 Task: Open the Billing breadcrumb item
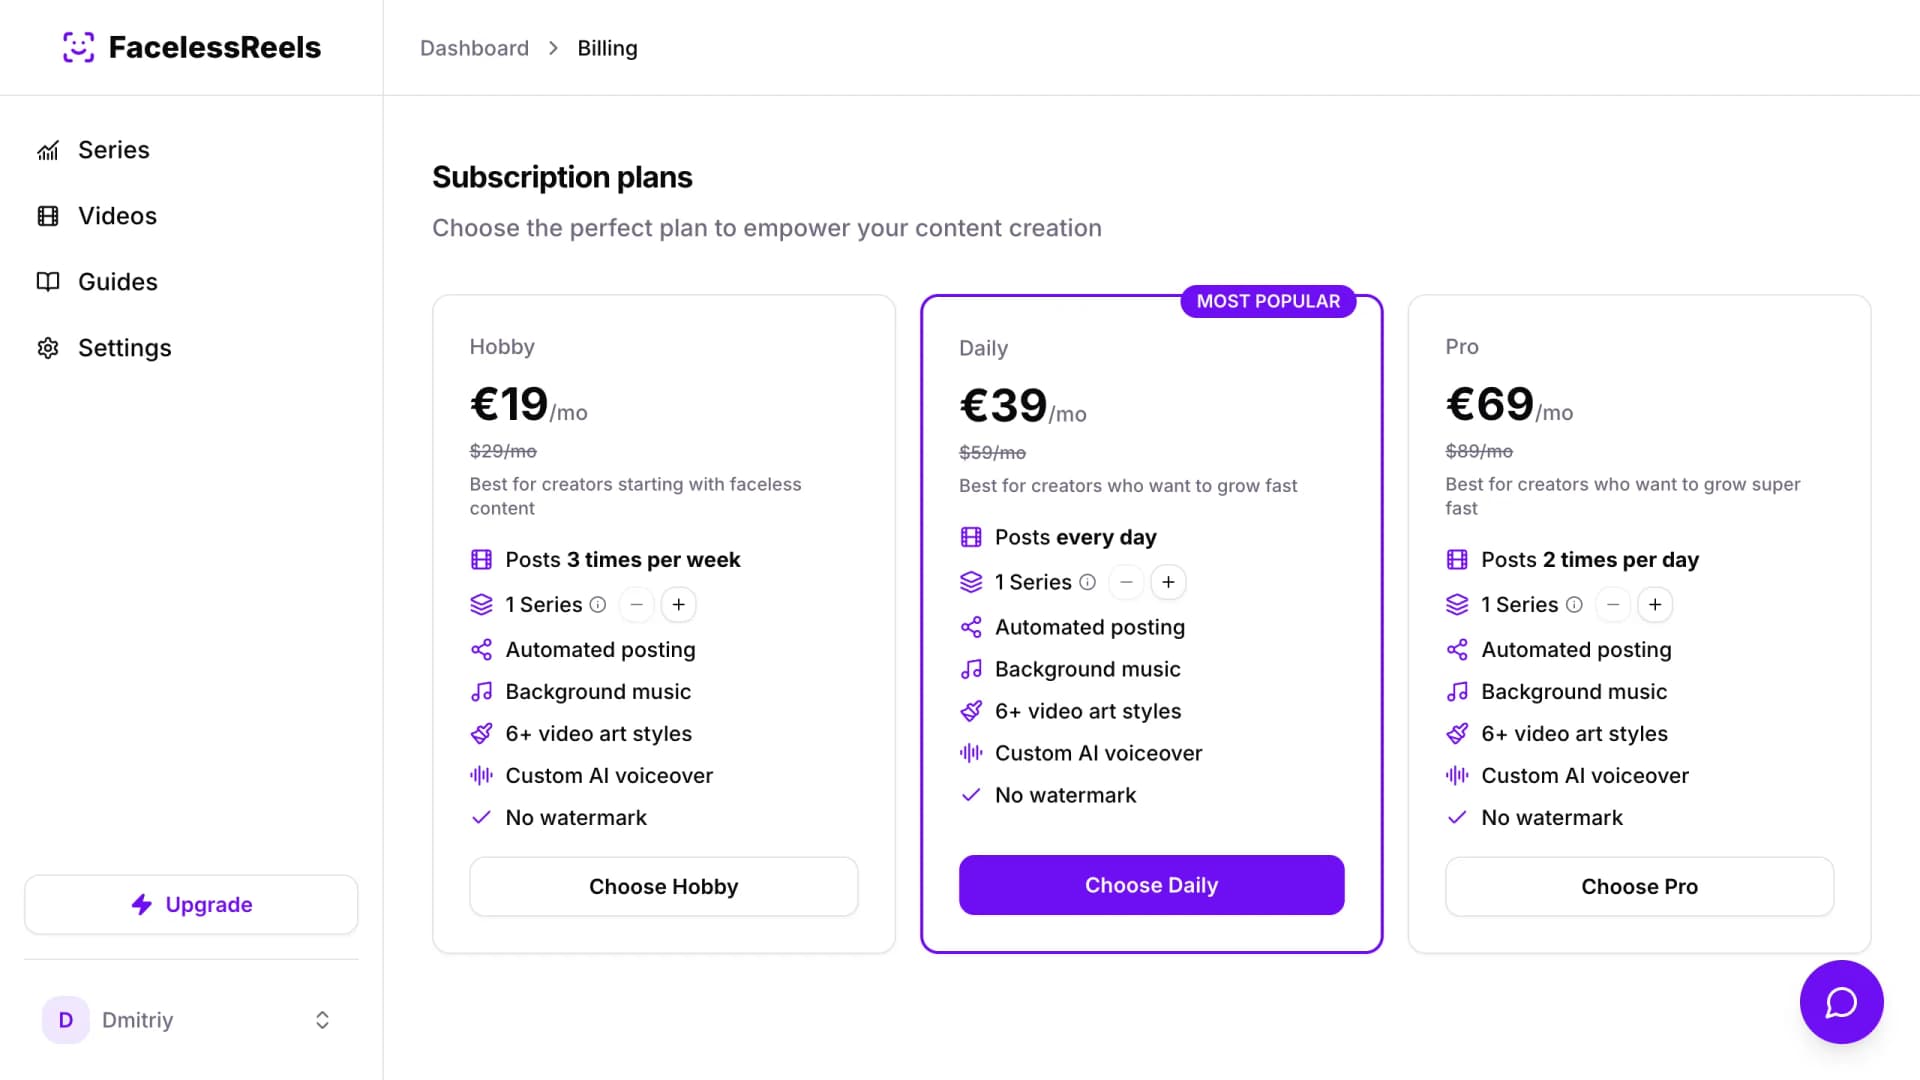click(607, 47)
